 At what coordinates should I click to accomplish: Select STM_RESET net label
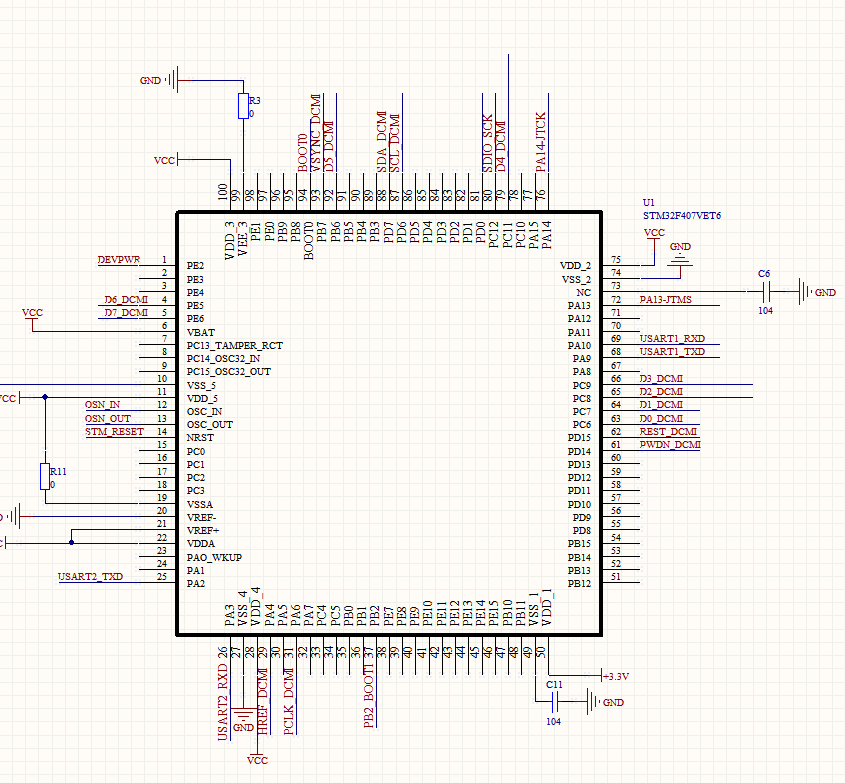(x=114, y=432)
